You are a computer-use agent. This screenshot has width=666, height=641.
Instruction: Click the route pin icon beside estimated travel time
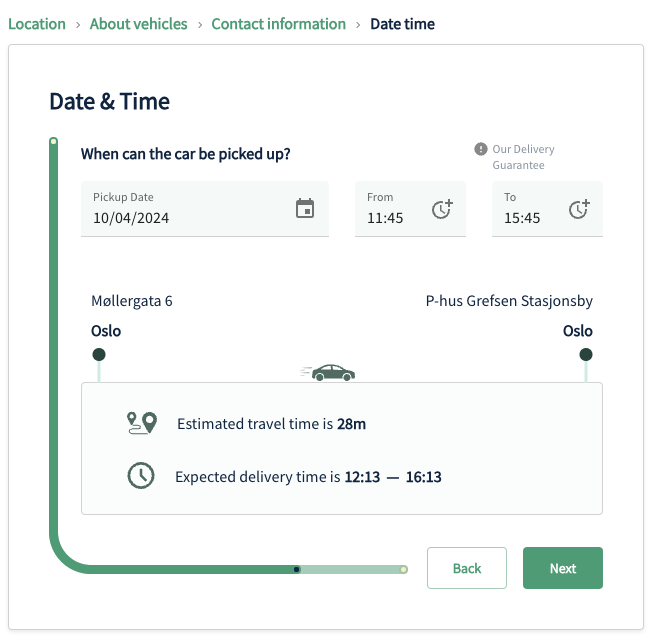[142, 423]
